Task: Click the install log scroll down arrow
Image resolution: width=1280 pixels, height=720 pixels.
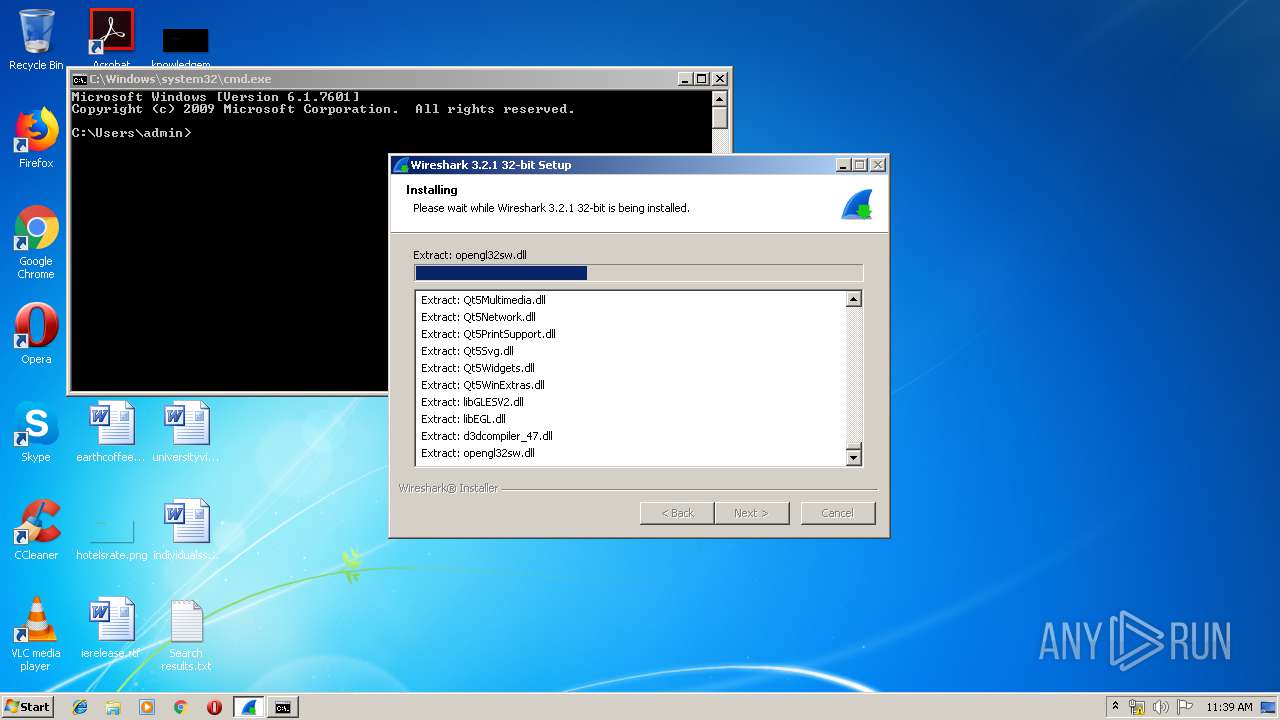Action: [853, 457]
